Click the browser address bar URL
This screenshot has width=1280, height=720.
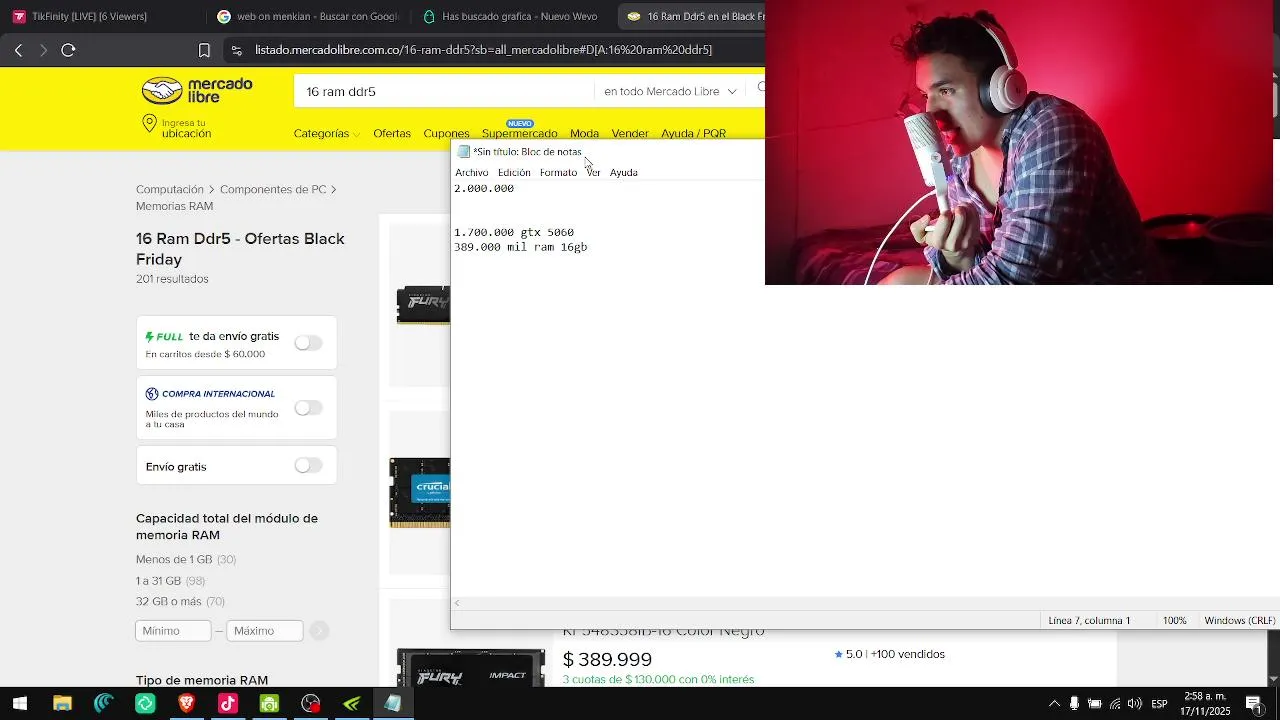pos(483,50)
